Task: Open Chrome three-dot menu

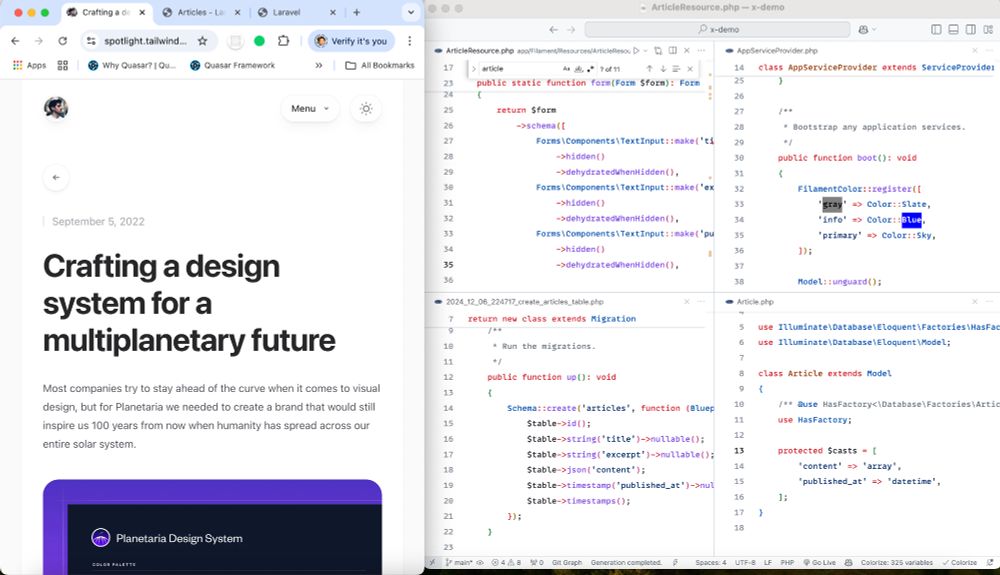Action: [x=409, y=41]
